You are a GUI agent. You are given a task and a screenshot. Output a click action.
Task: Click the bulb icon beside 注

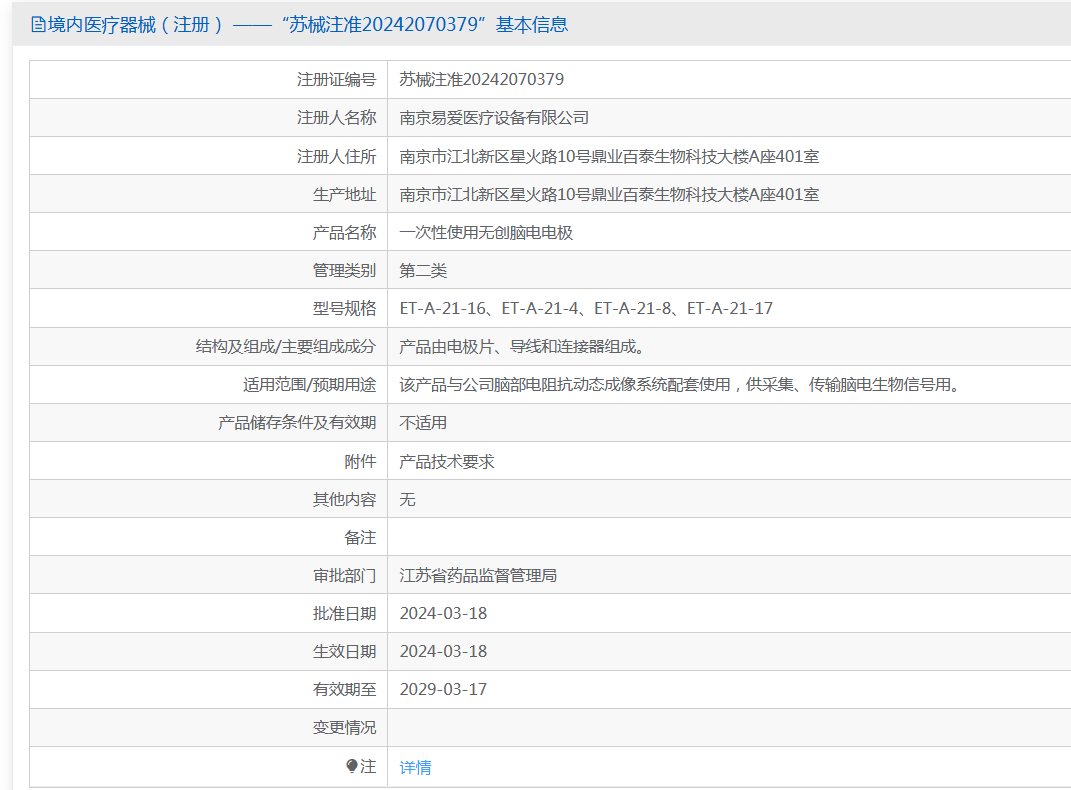[x=352, y=766]
